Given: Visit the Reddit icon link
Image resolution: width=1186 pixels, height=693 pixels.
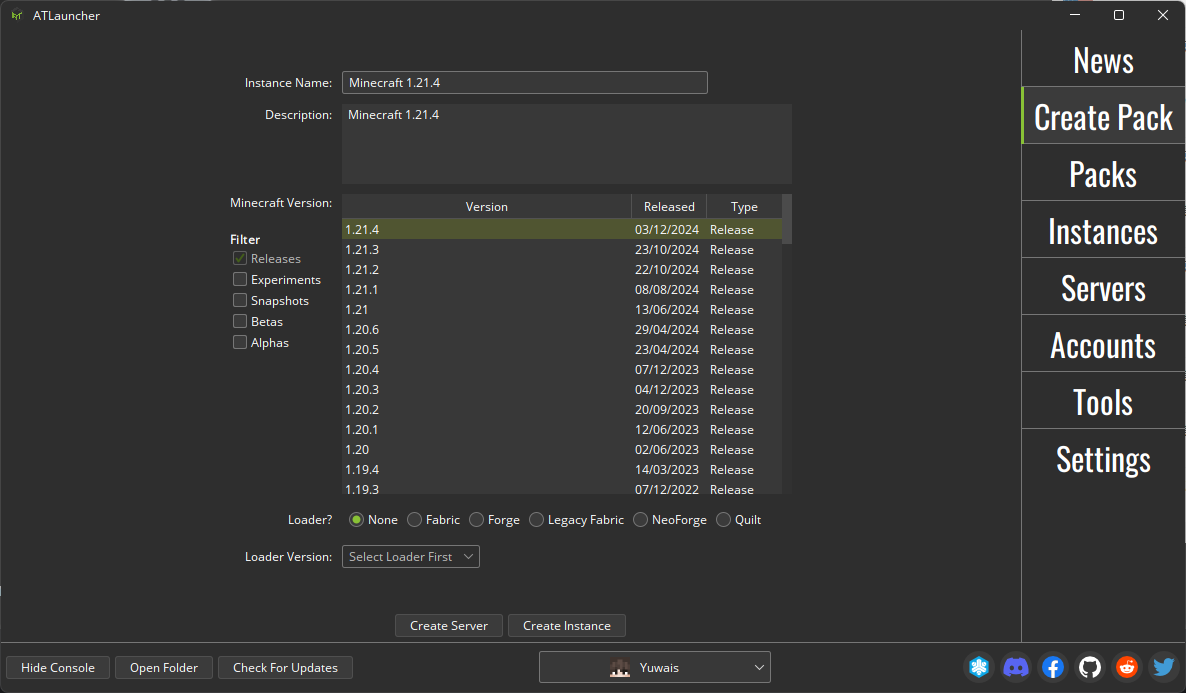Looking at the screenshot, I should click(x=1127, y=667).
